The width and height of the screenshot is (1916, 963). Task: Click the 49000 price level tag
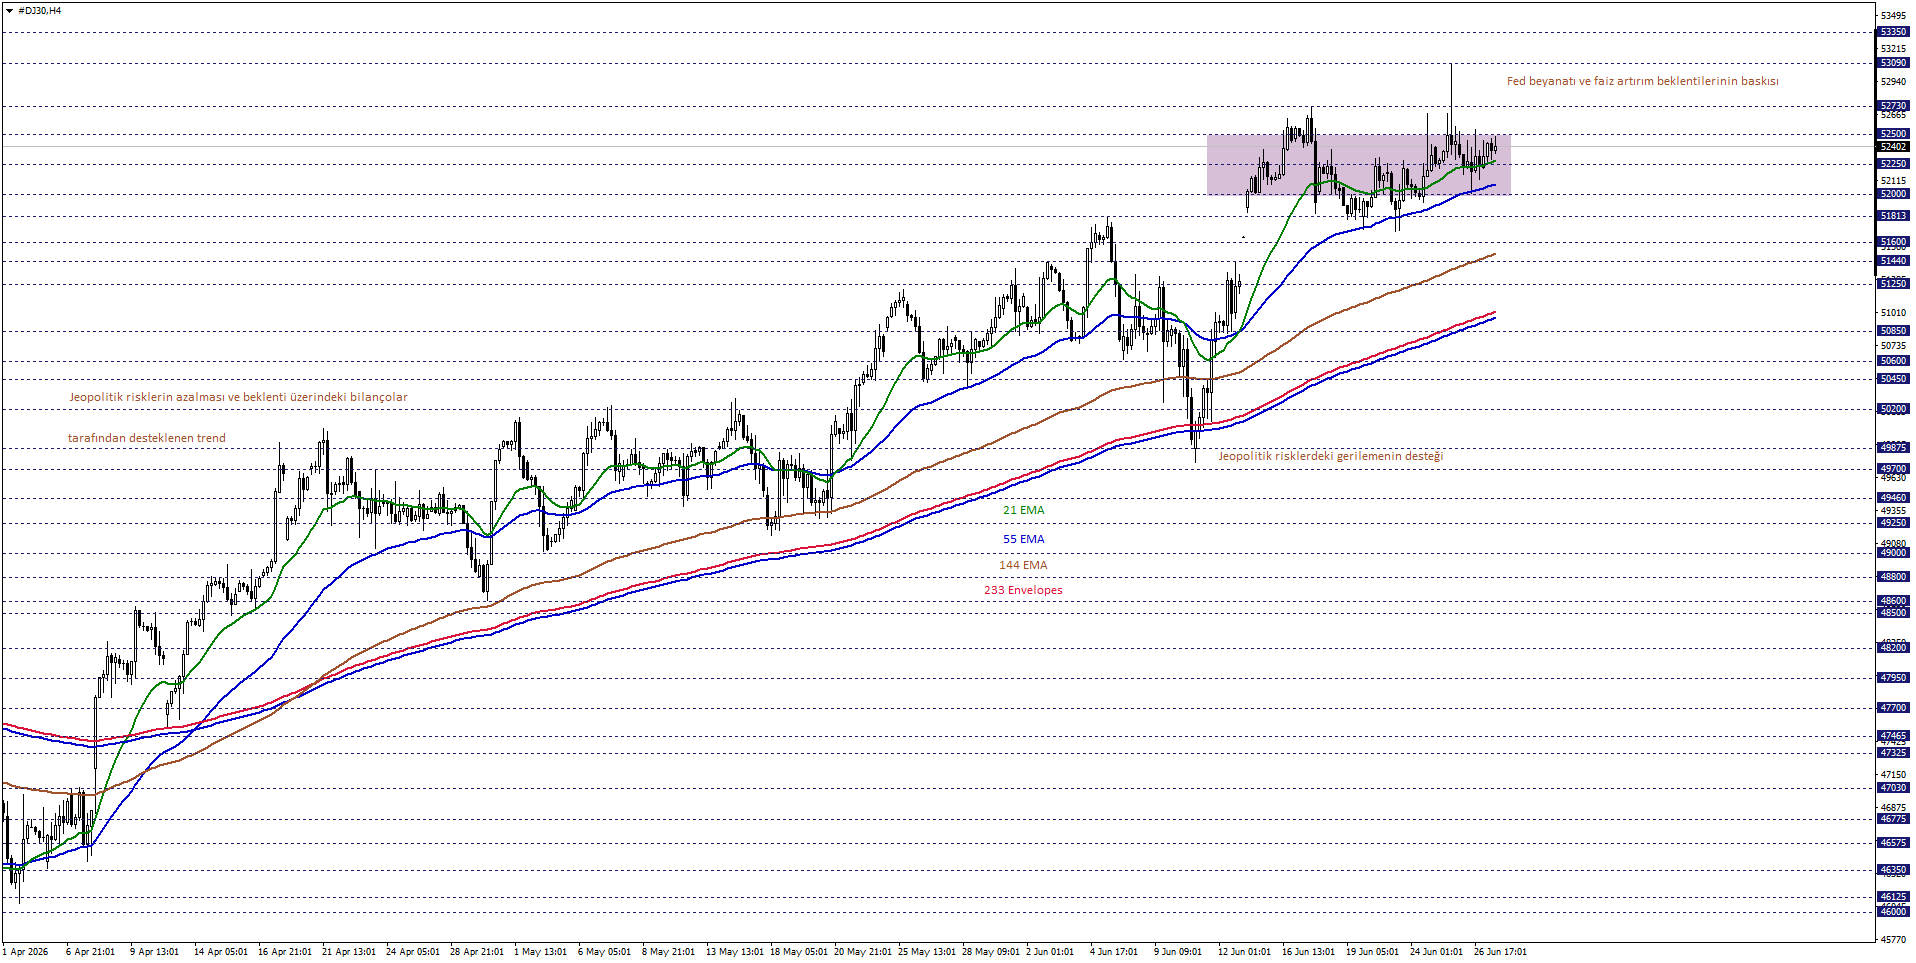point(1893,553)
